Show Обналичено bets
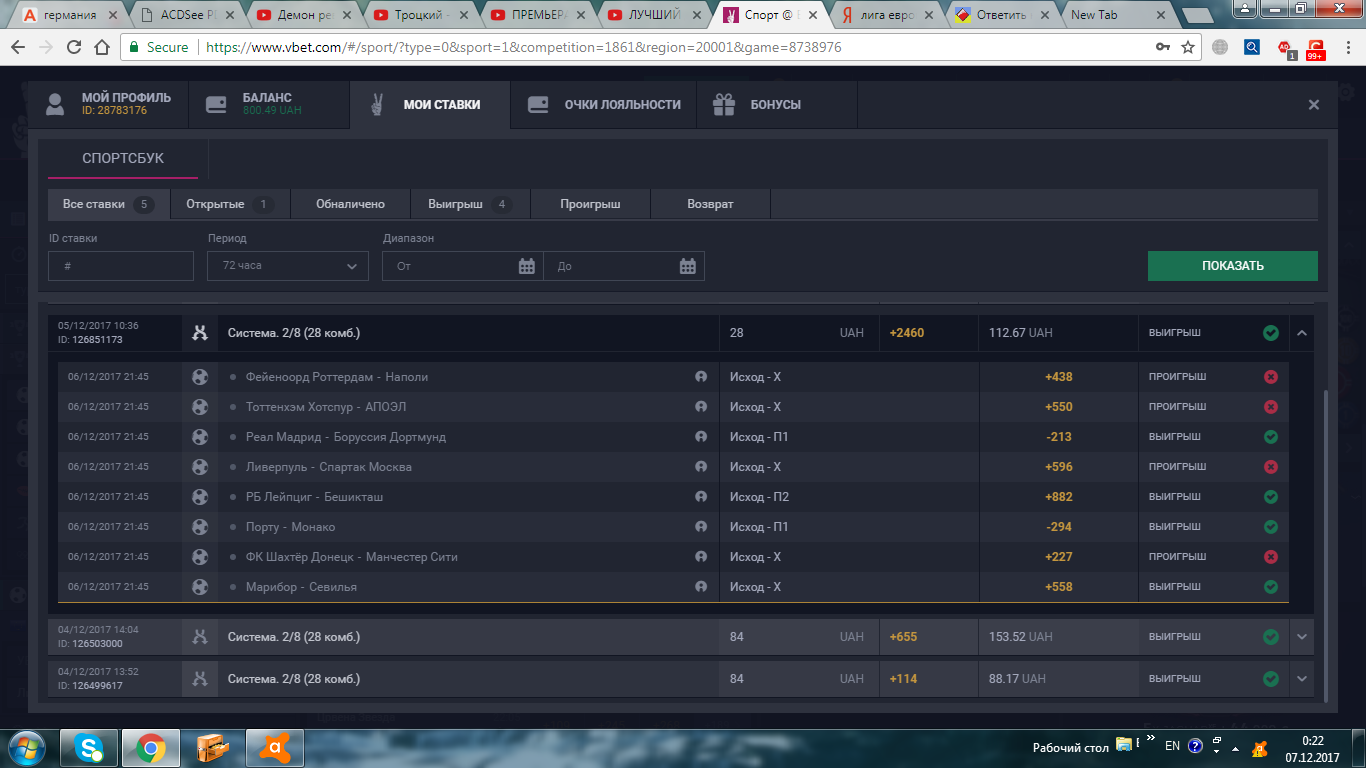The image size is (1366, 768). pos(350,204)
